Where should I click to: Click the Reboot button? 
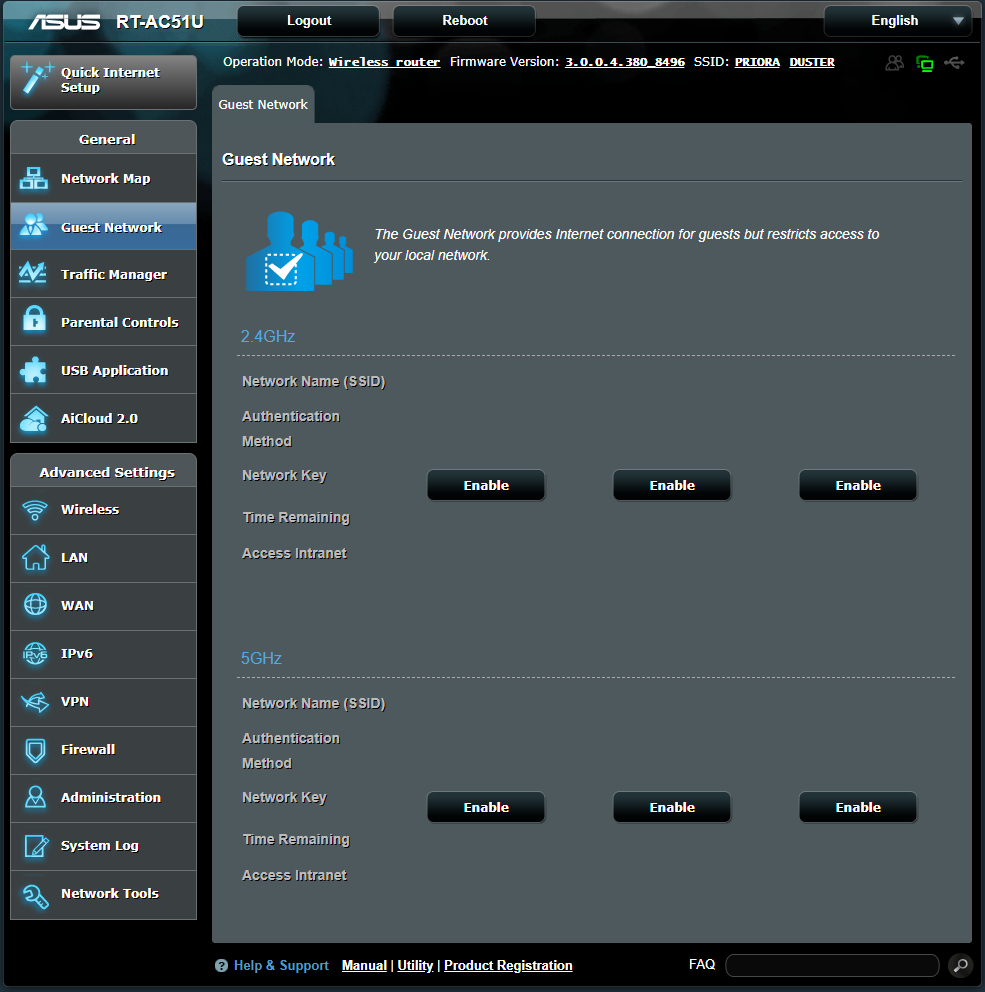point(464,21)
